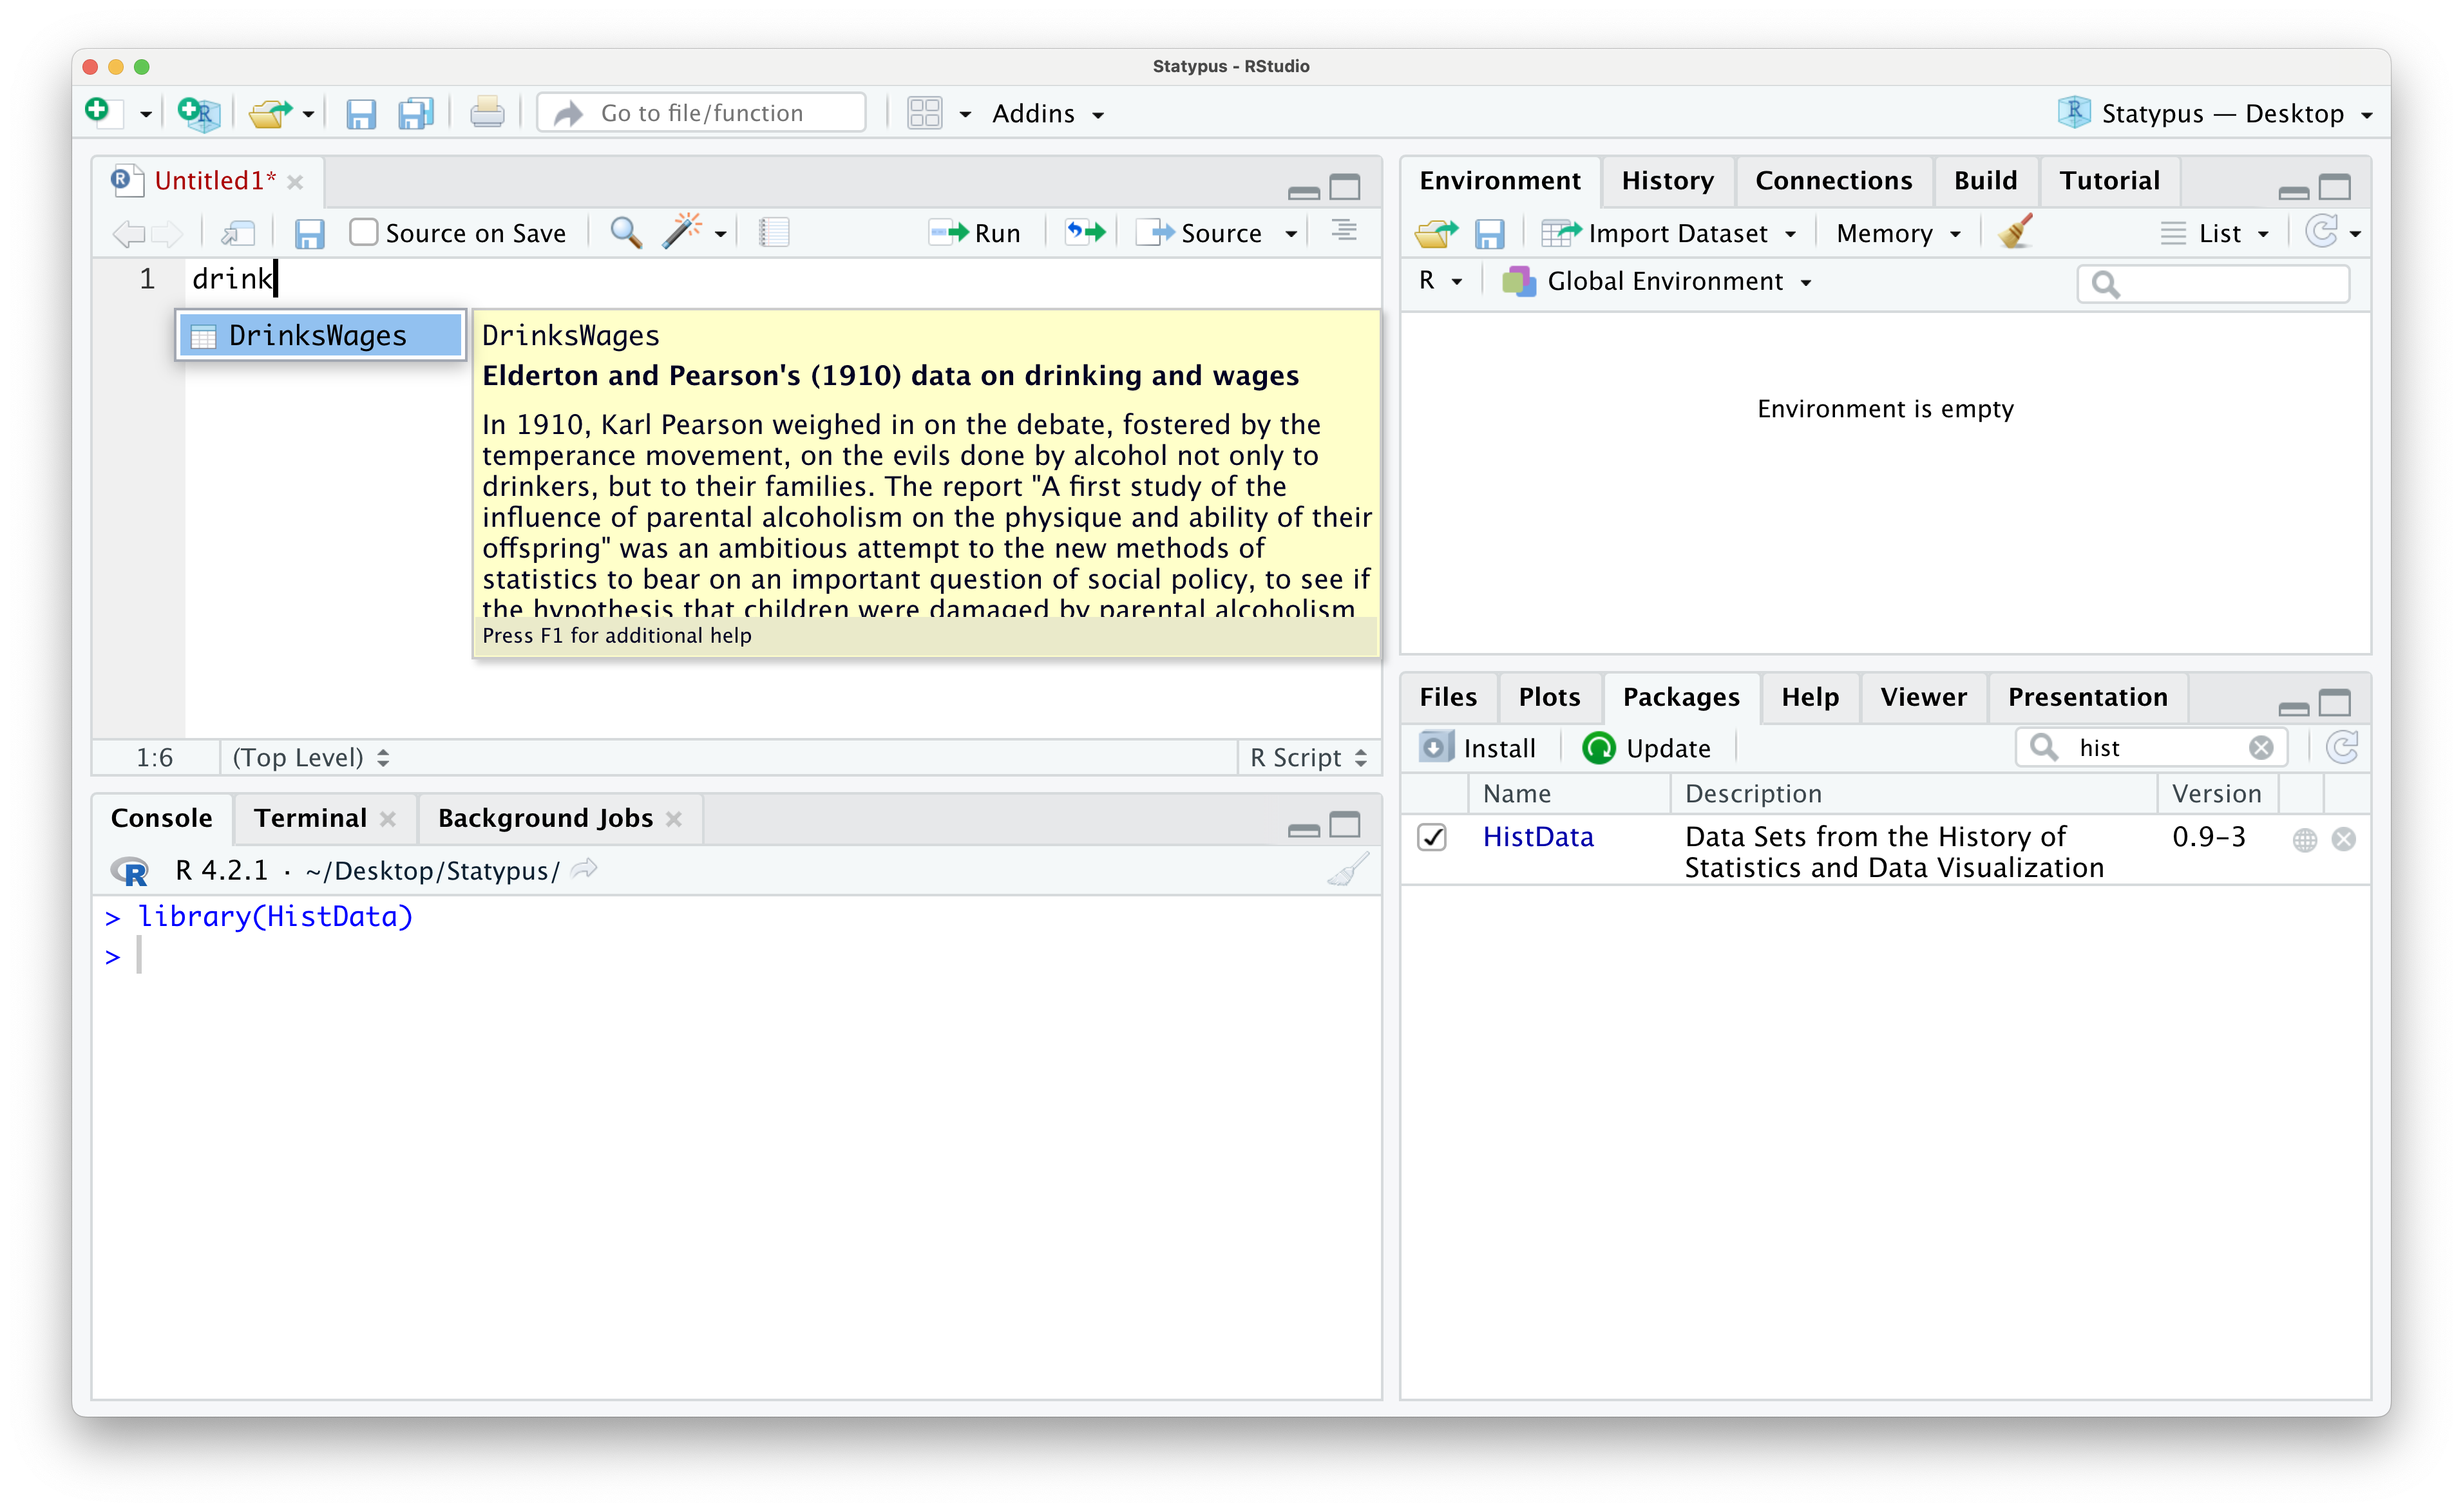Screen dimensions: 2463x1512
Task: Clear the hist package search text
Action: pos(2260,748)
